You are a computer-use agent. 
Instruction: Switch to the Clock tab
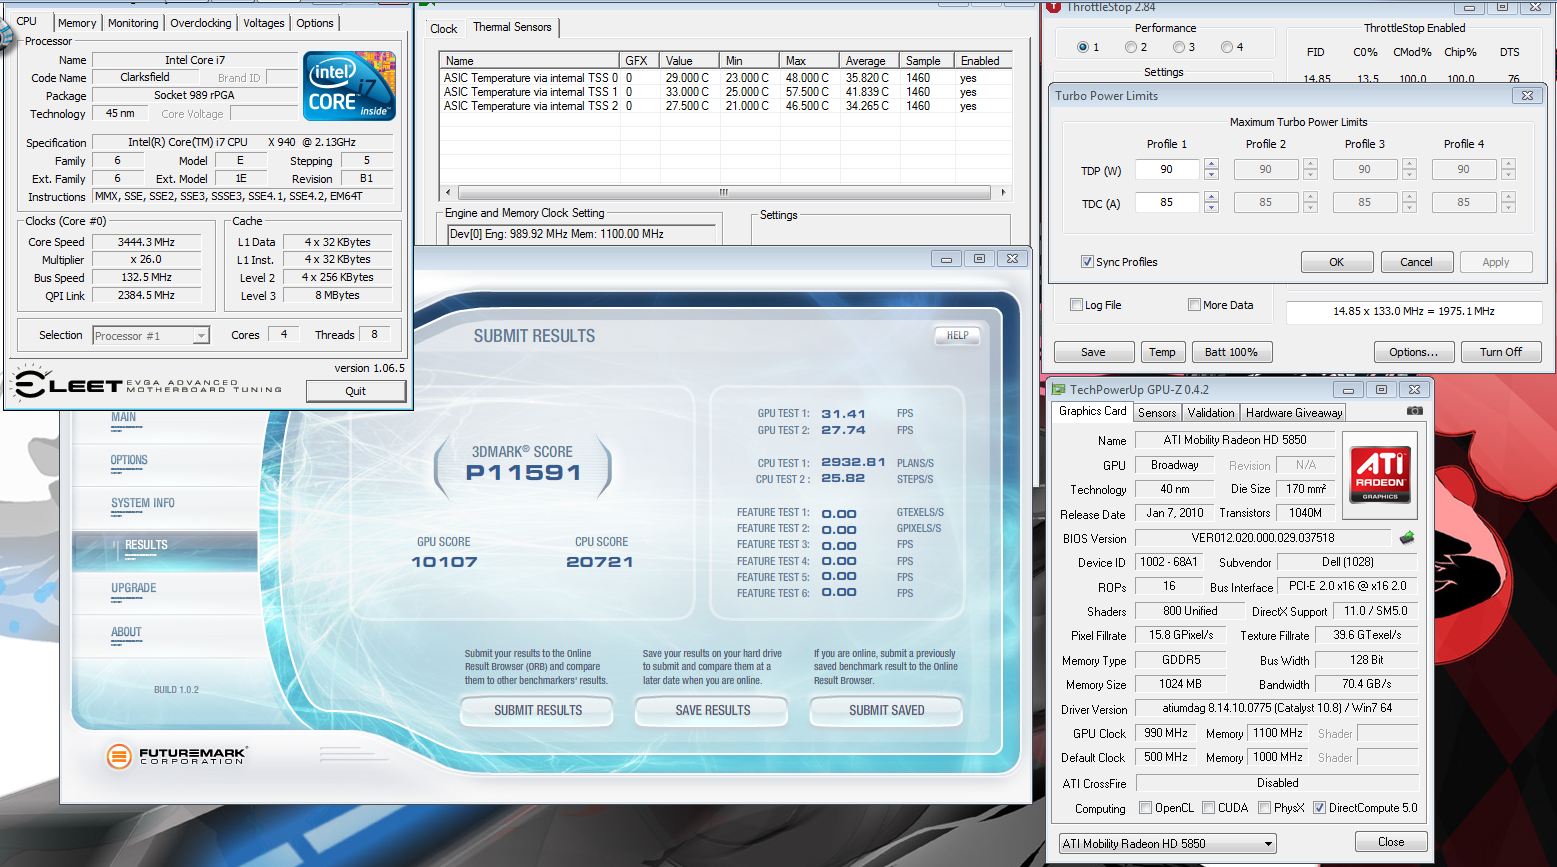(x=444, y=29)
